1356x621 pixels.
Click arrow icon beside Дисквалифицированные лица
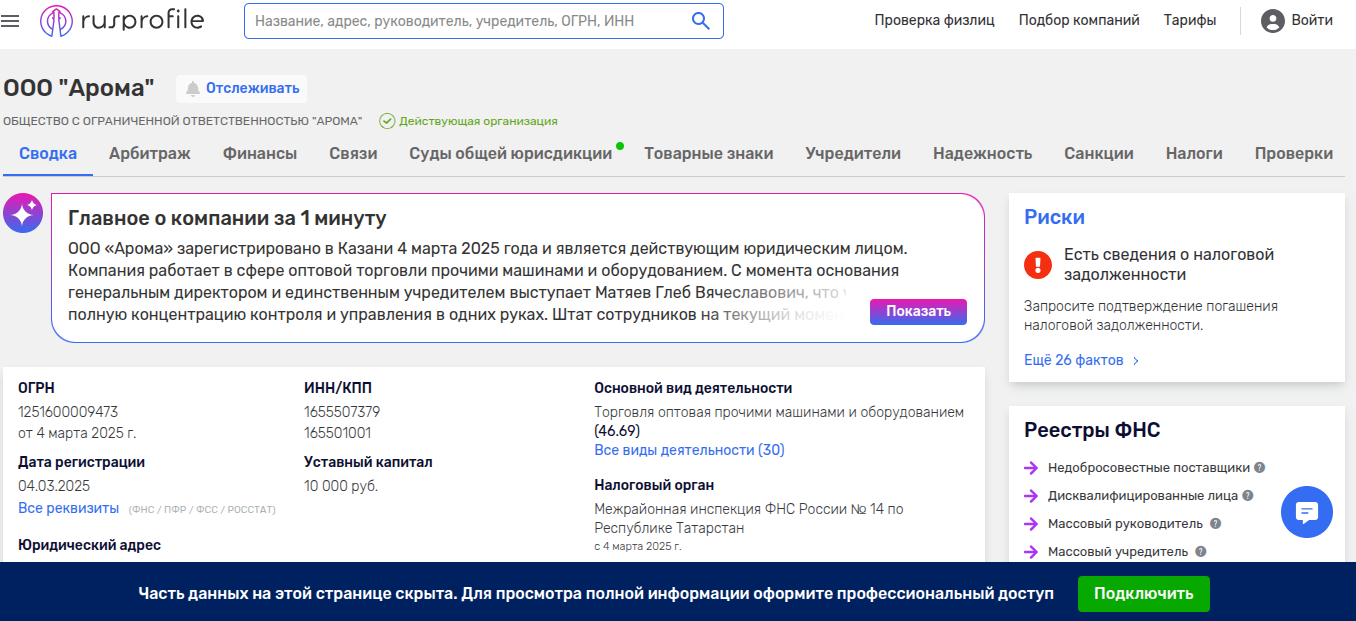1032,495
